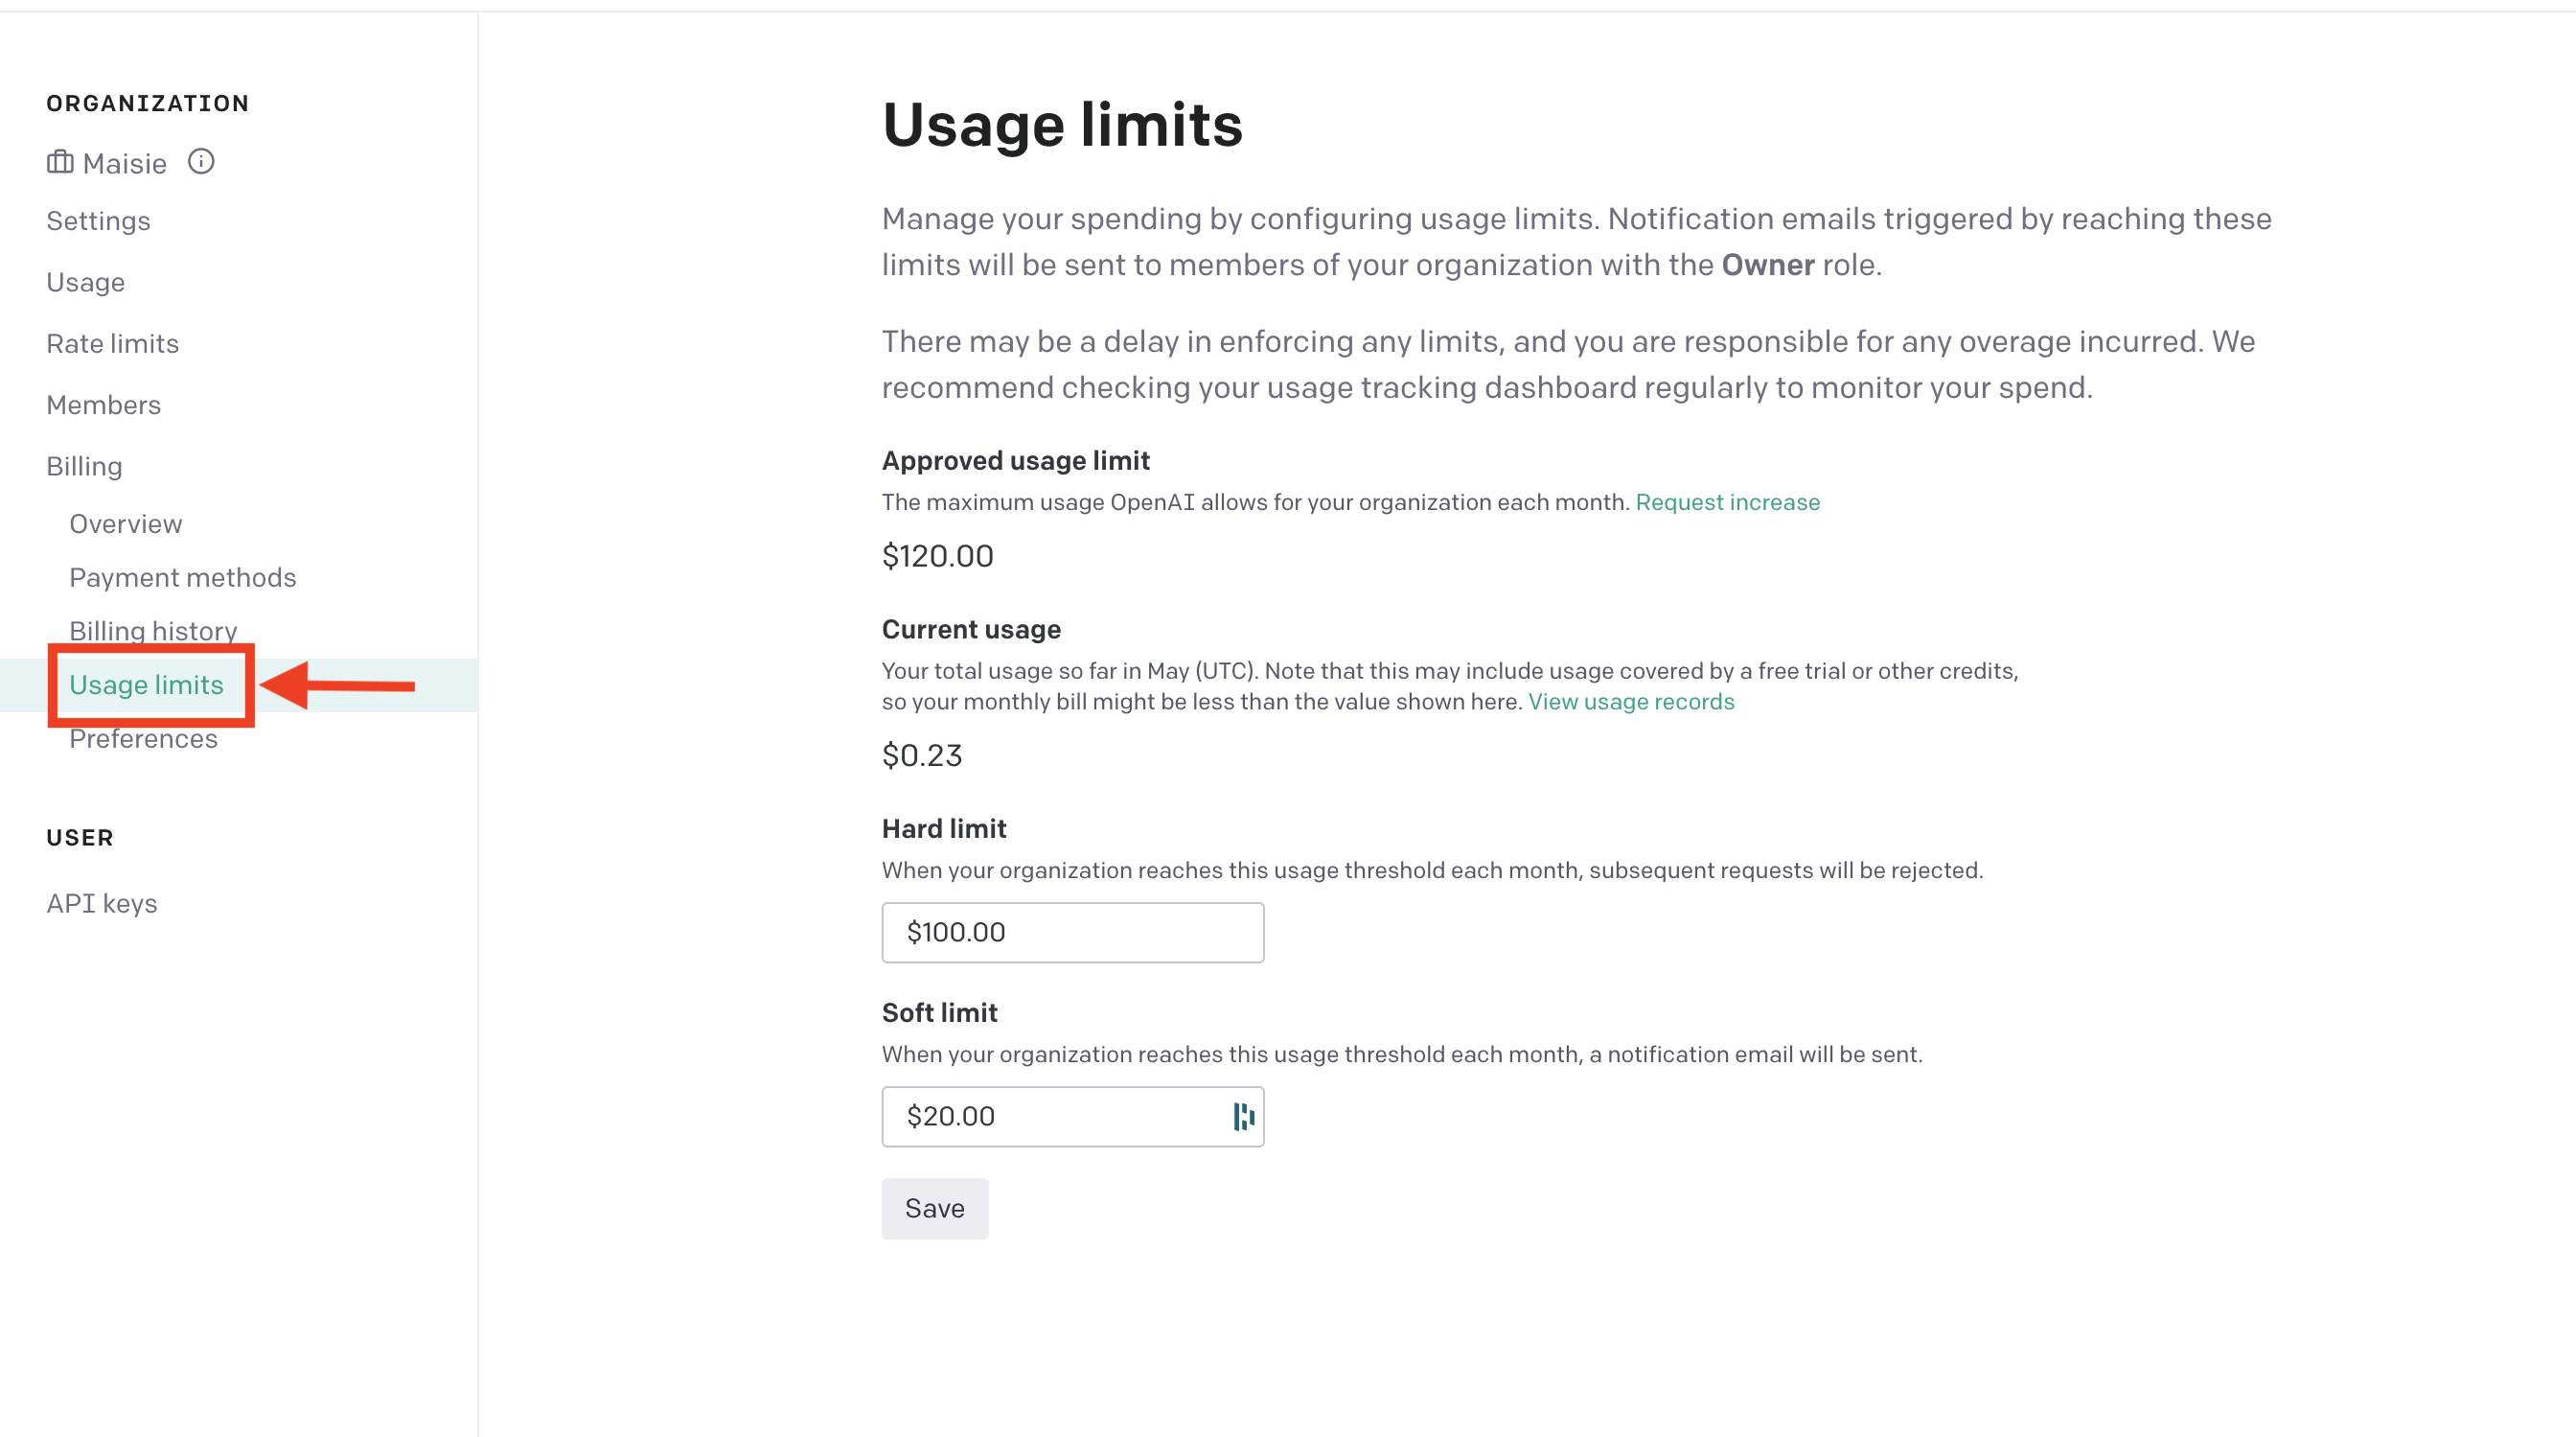The image size is (2576, 1437).
Task: Select Members in the organization menu
Action: click(x=103, y=405)
